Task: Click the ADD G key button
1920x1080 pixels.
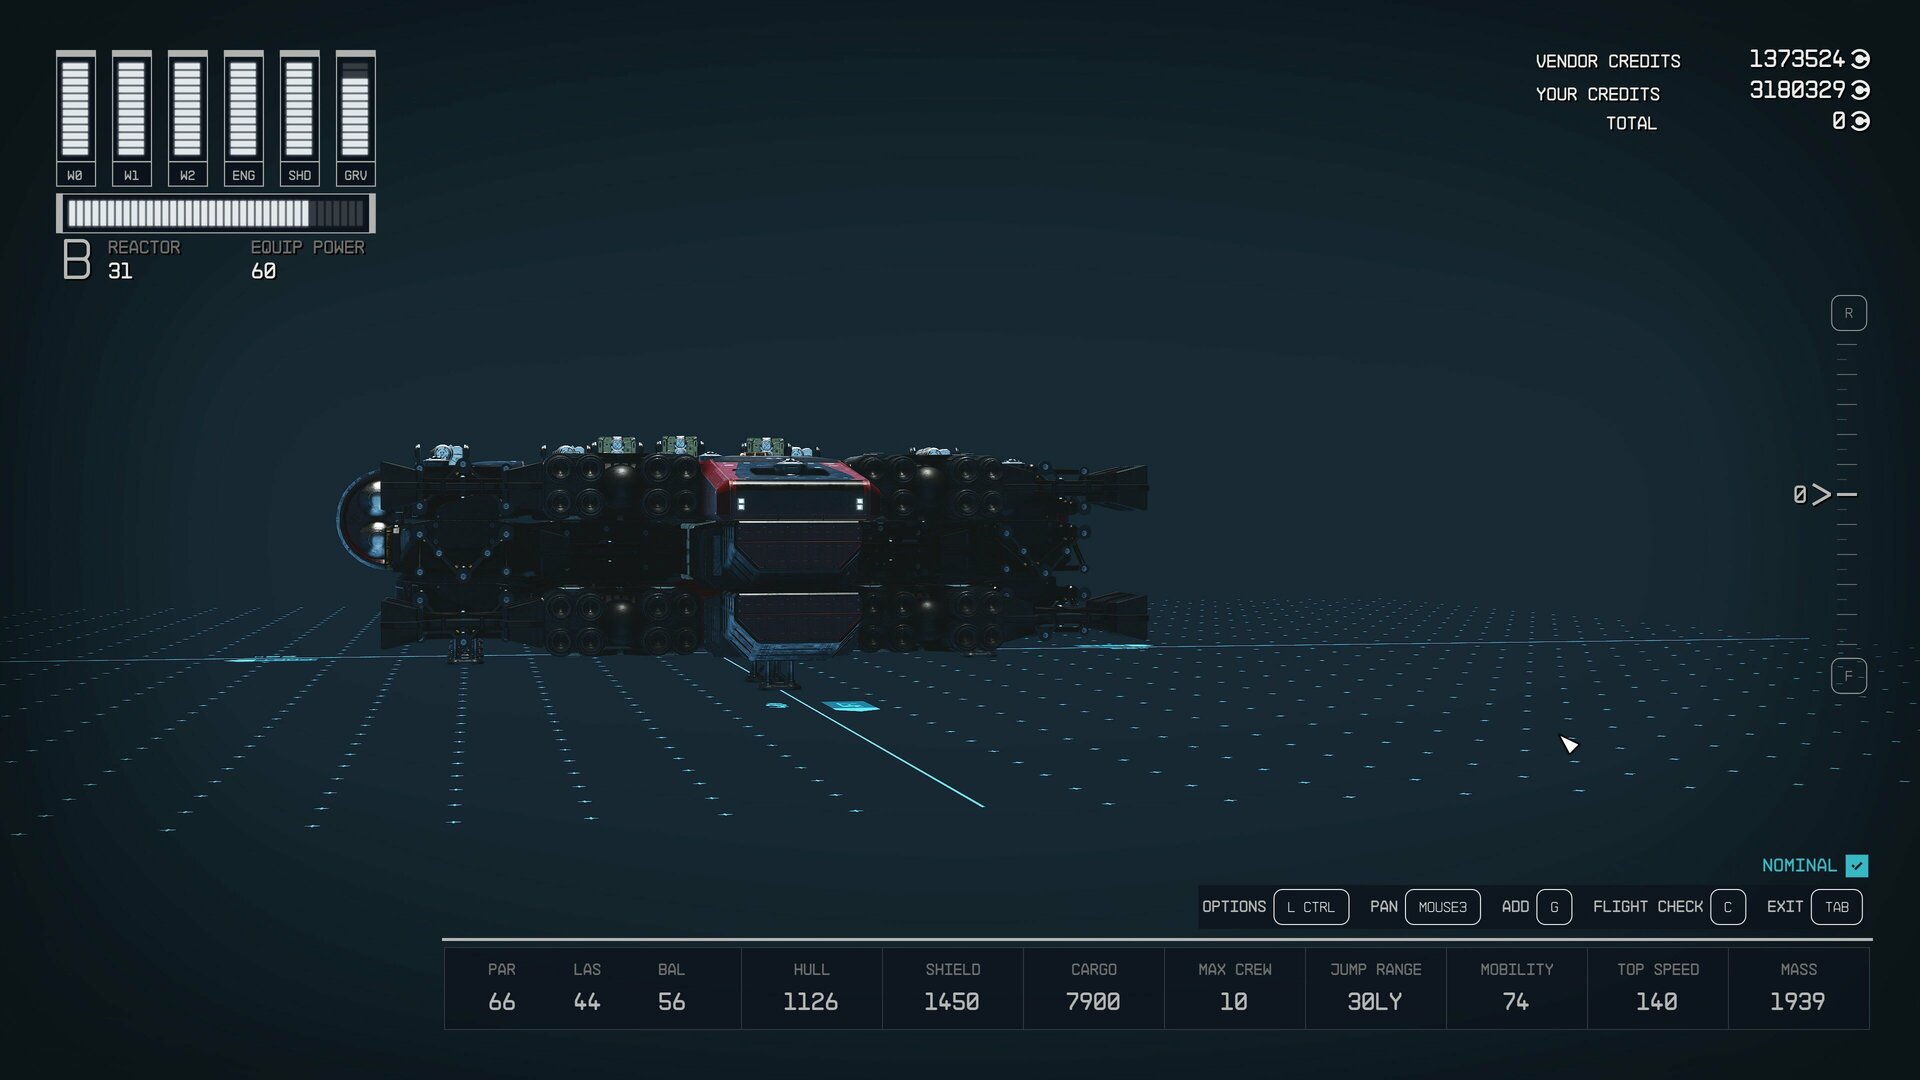Action: 1553,907
